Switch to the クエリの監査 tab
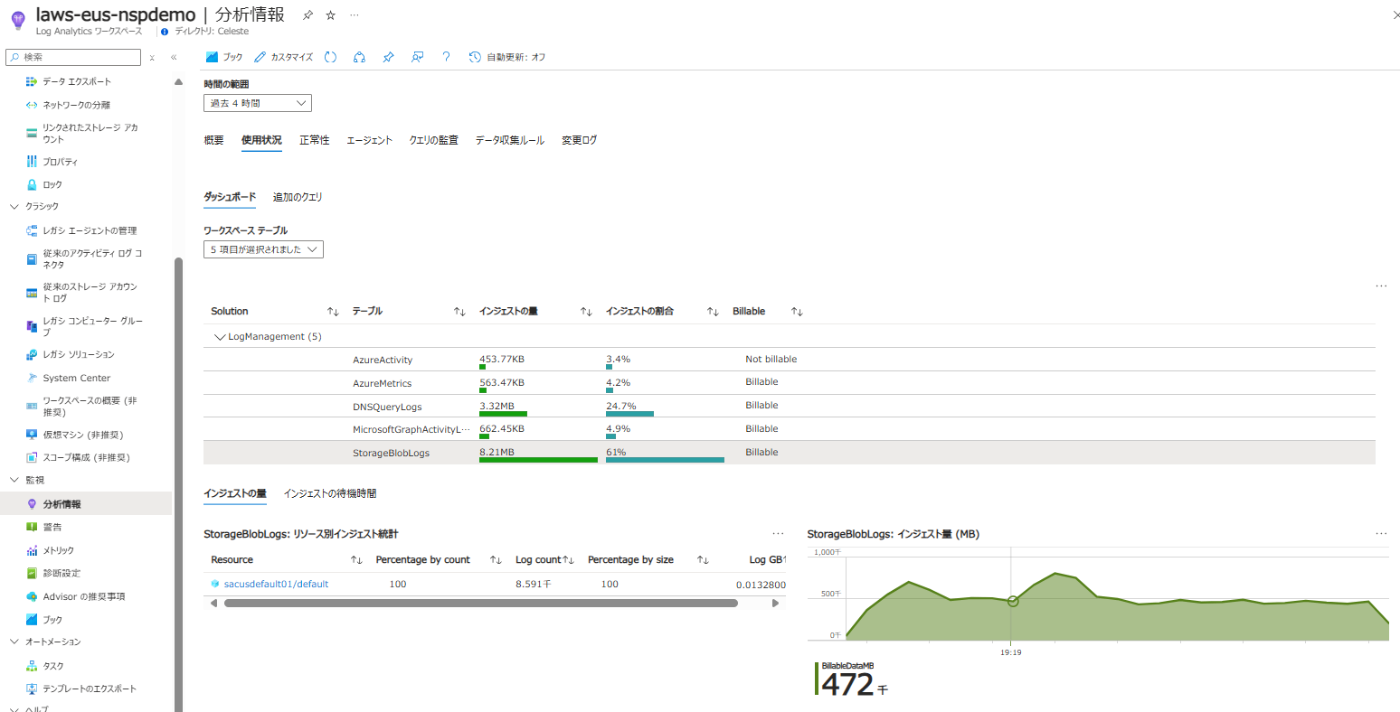 point(434,140)
